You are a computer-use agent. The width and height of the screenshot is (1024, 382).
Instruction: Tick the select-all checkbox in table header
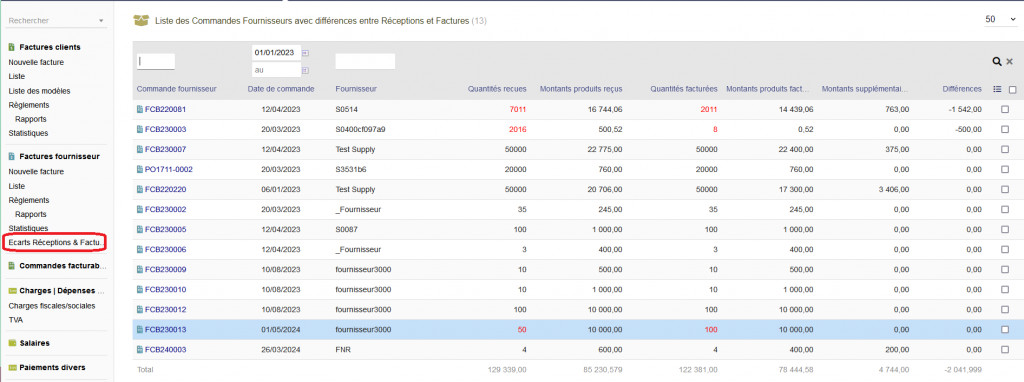(1012, 89)
